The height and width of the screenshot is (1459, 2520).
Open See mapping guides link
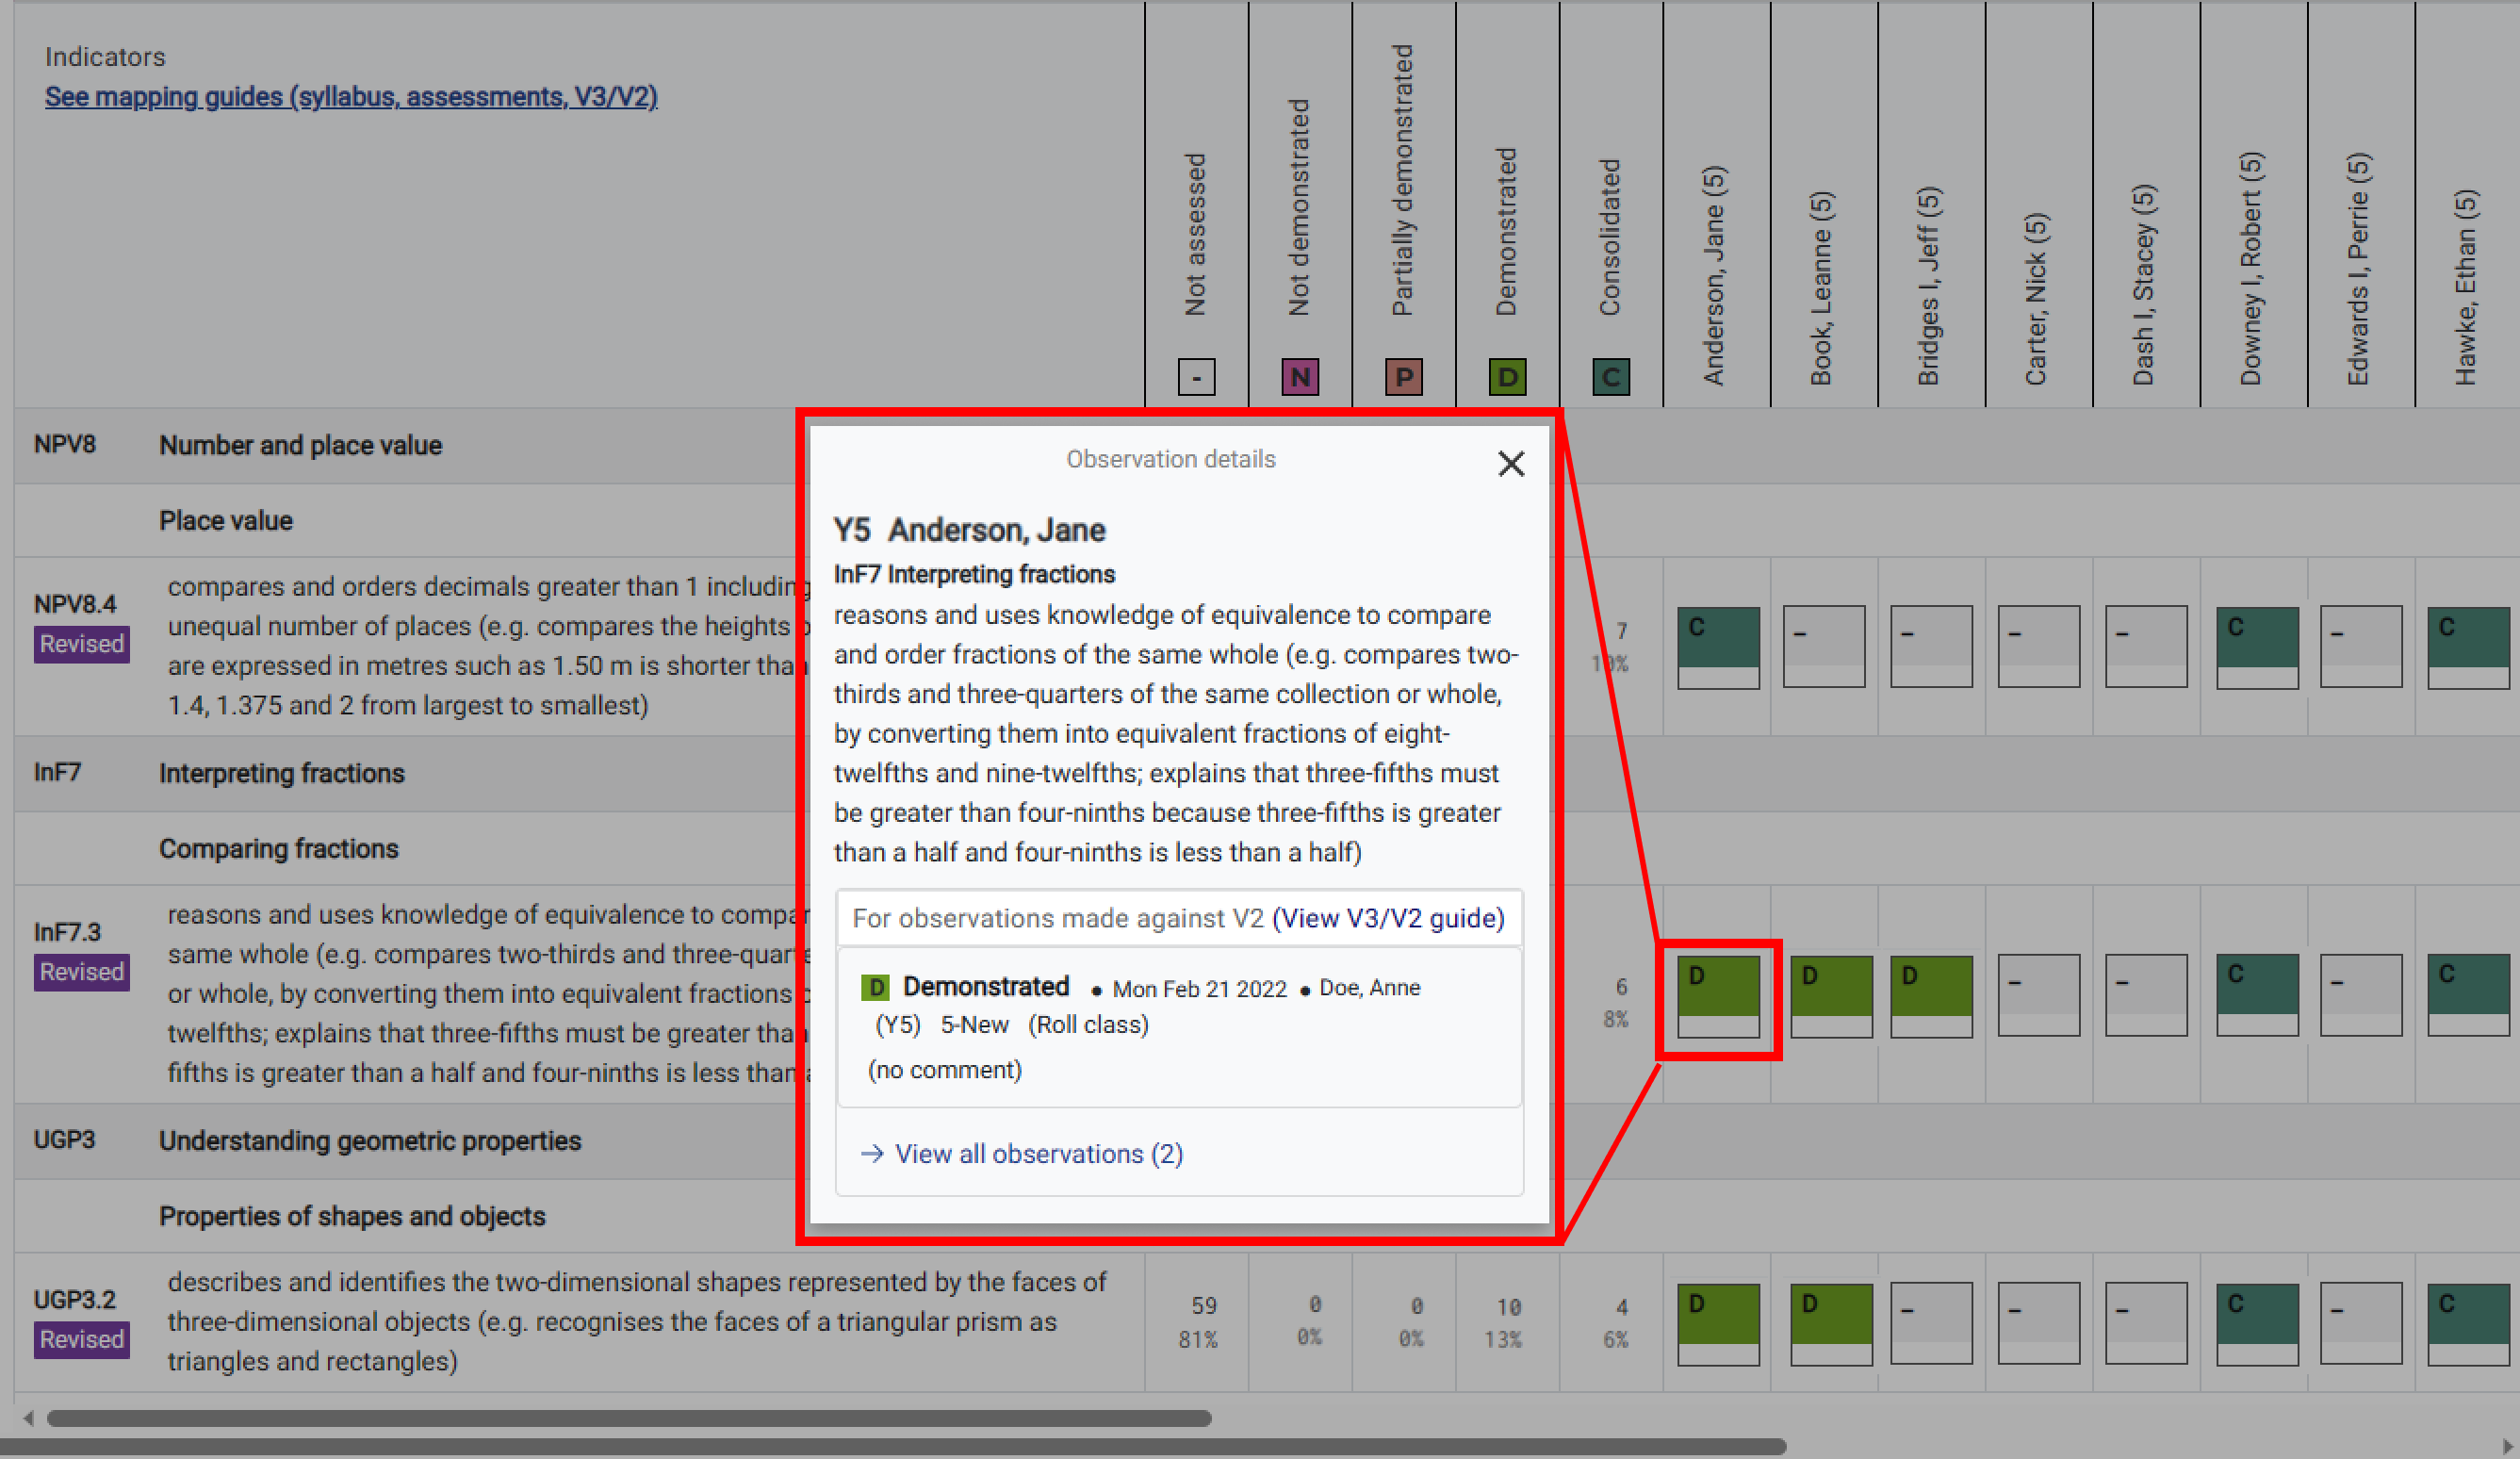pos(351,97)
